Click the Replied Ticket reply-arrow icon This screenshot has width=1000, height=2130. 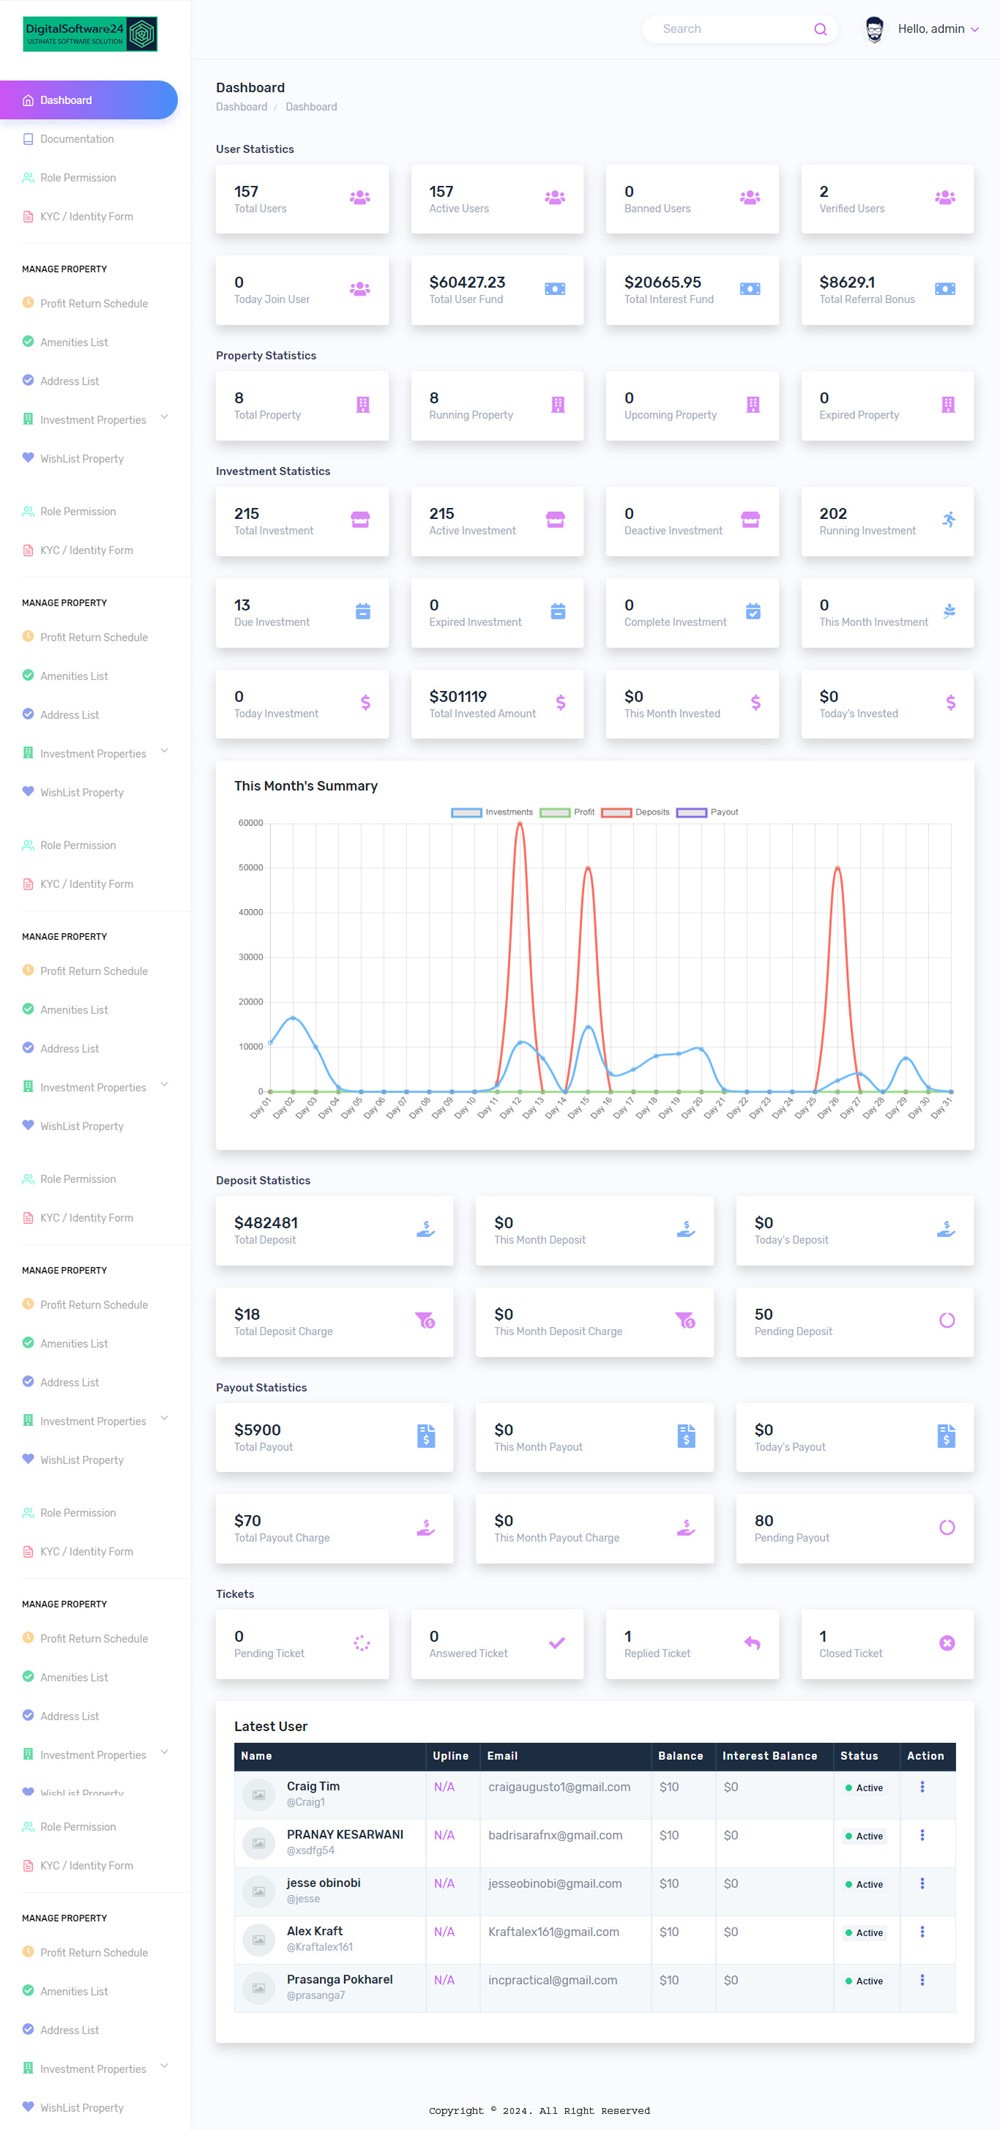point(752,1643)
